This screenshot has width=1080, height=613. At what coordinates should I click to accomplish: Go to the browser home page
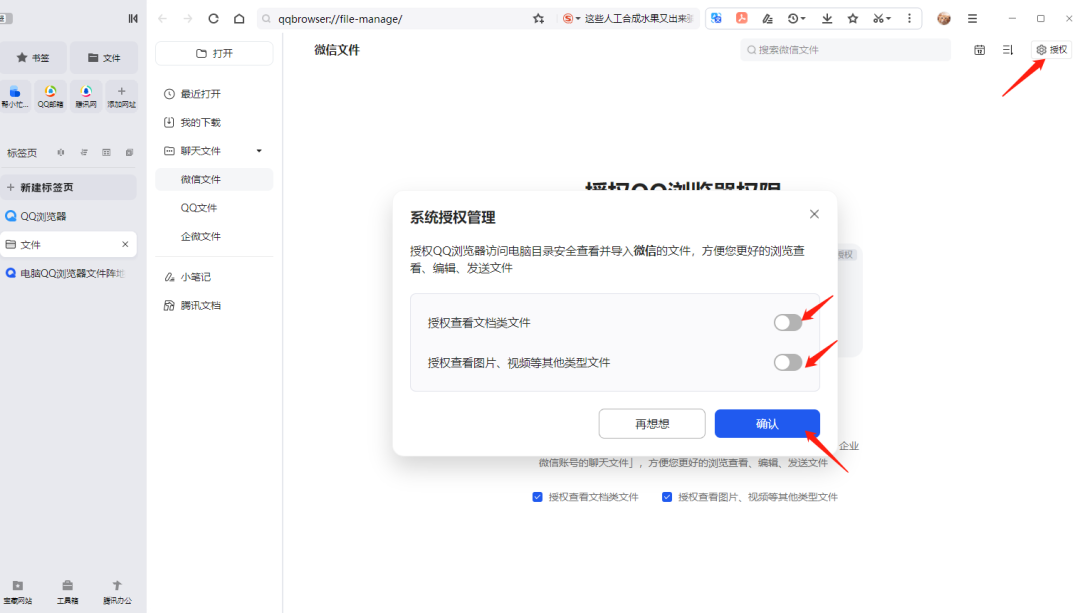pos(239,19)
